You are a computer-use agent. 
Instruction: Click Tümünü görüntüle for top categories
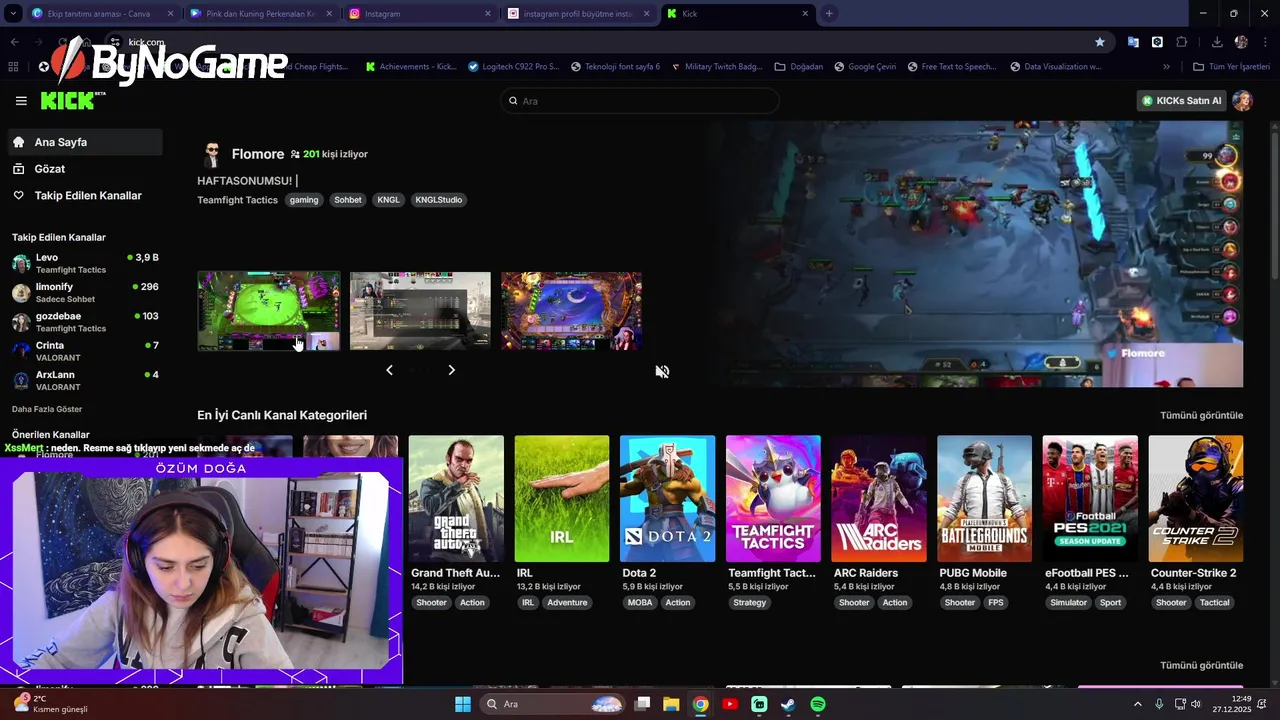click(1201, 415)
